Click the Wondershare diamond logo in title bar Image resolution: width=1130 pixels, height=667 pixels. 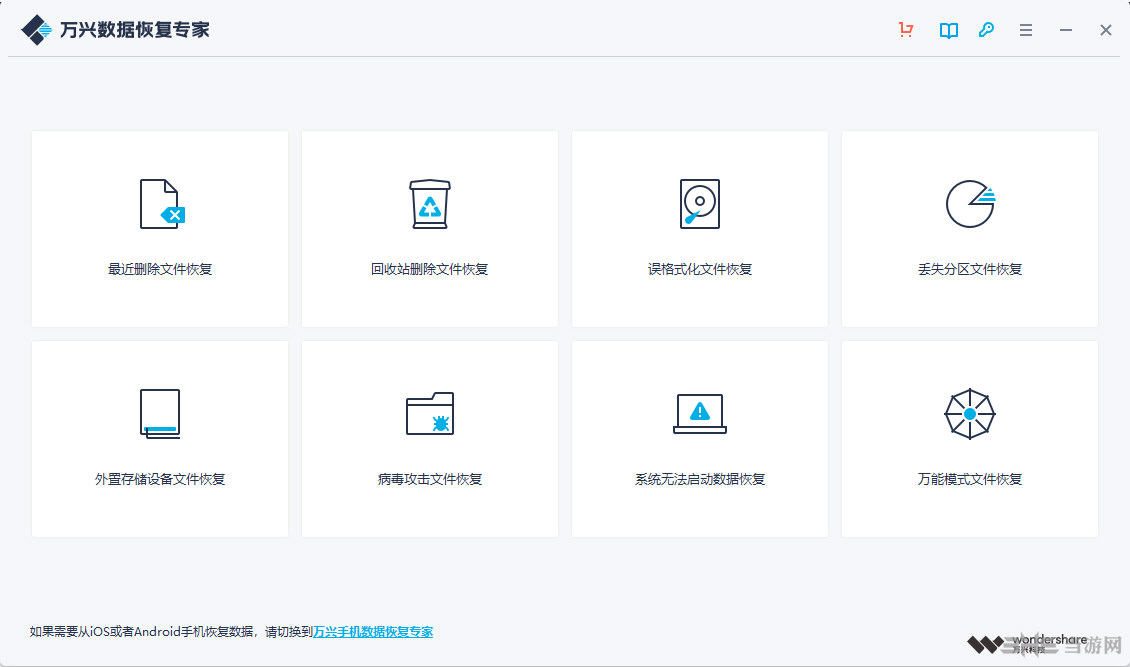click(36, 30)
